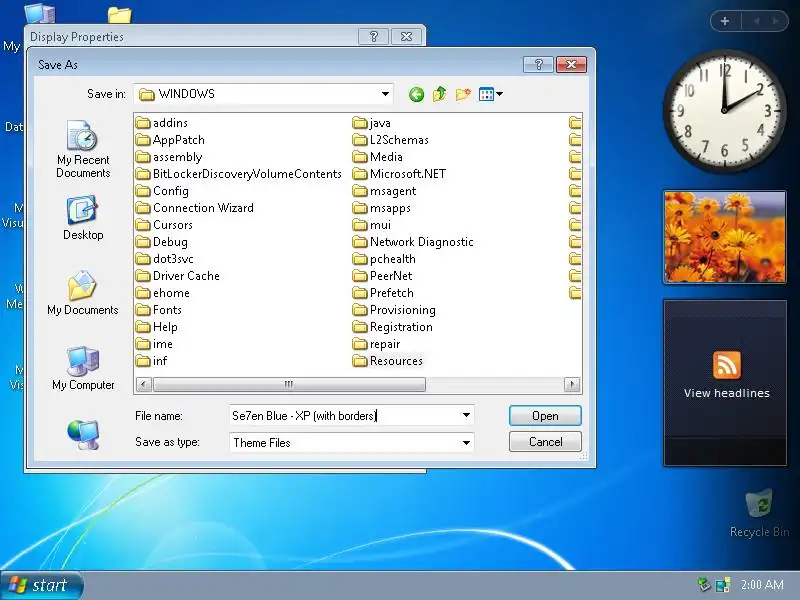The image size is (800, 600).
Task: Select My Computer in the places bar
Action: [83, 368]
